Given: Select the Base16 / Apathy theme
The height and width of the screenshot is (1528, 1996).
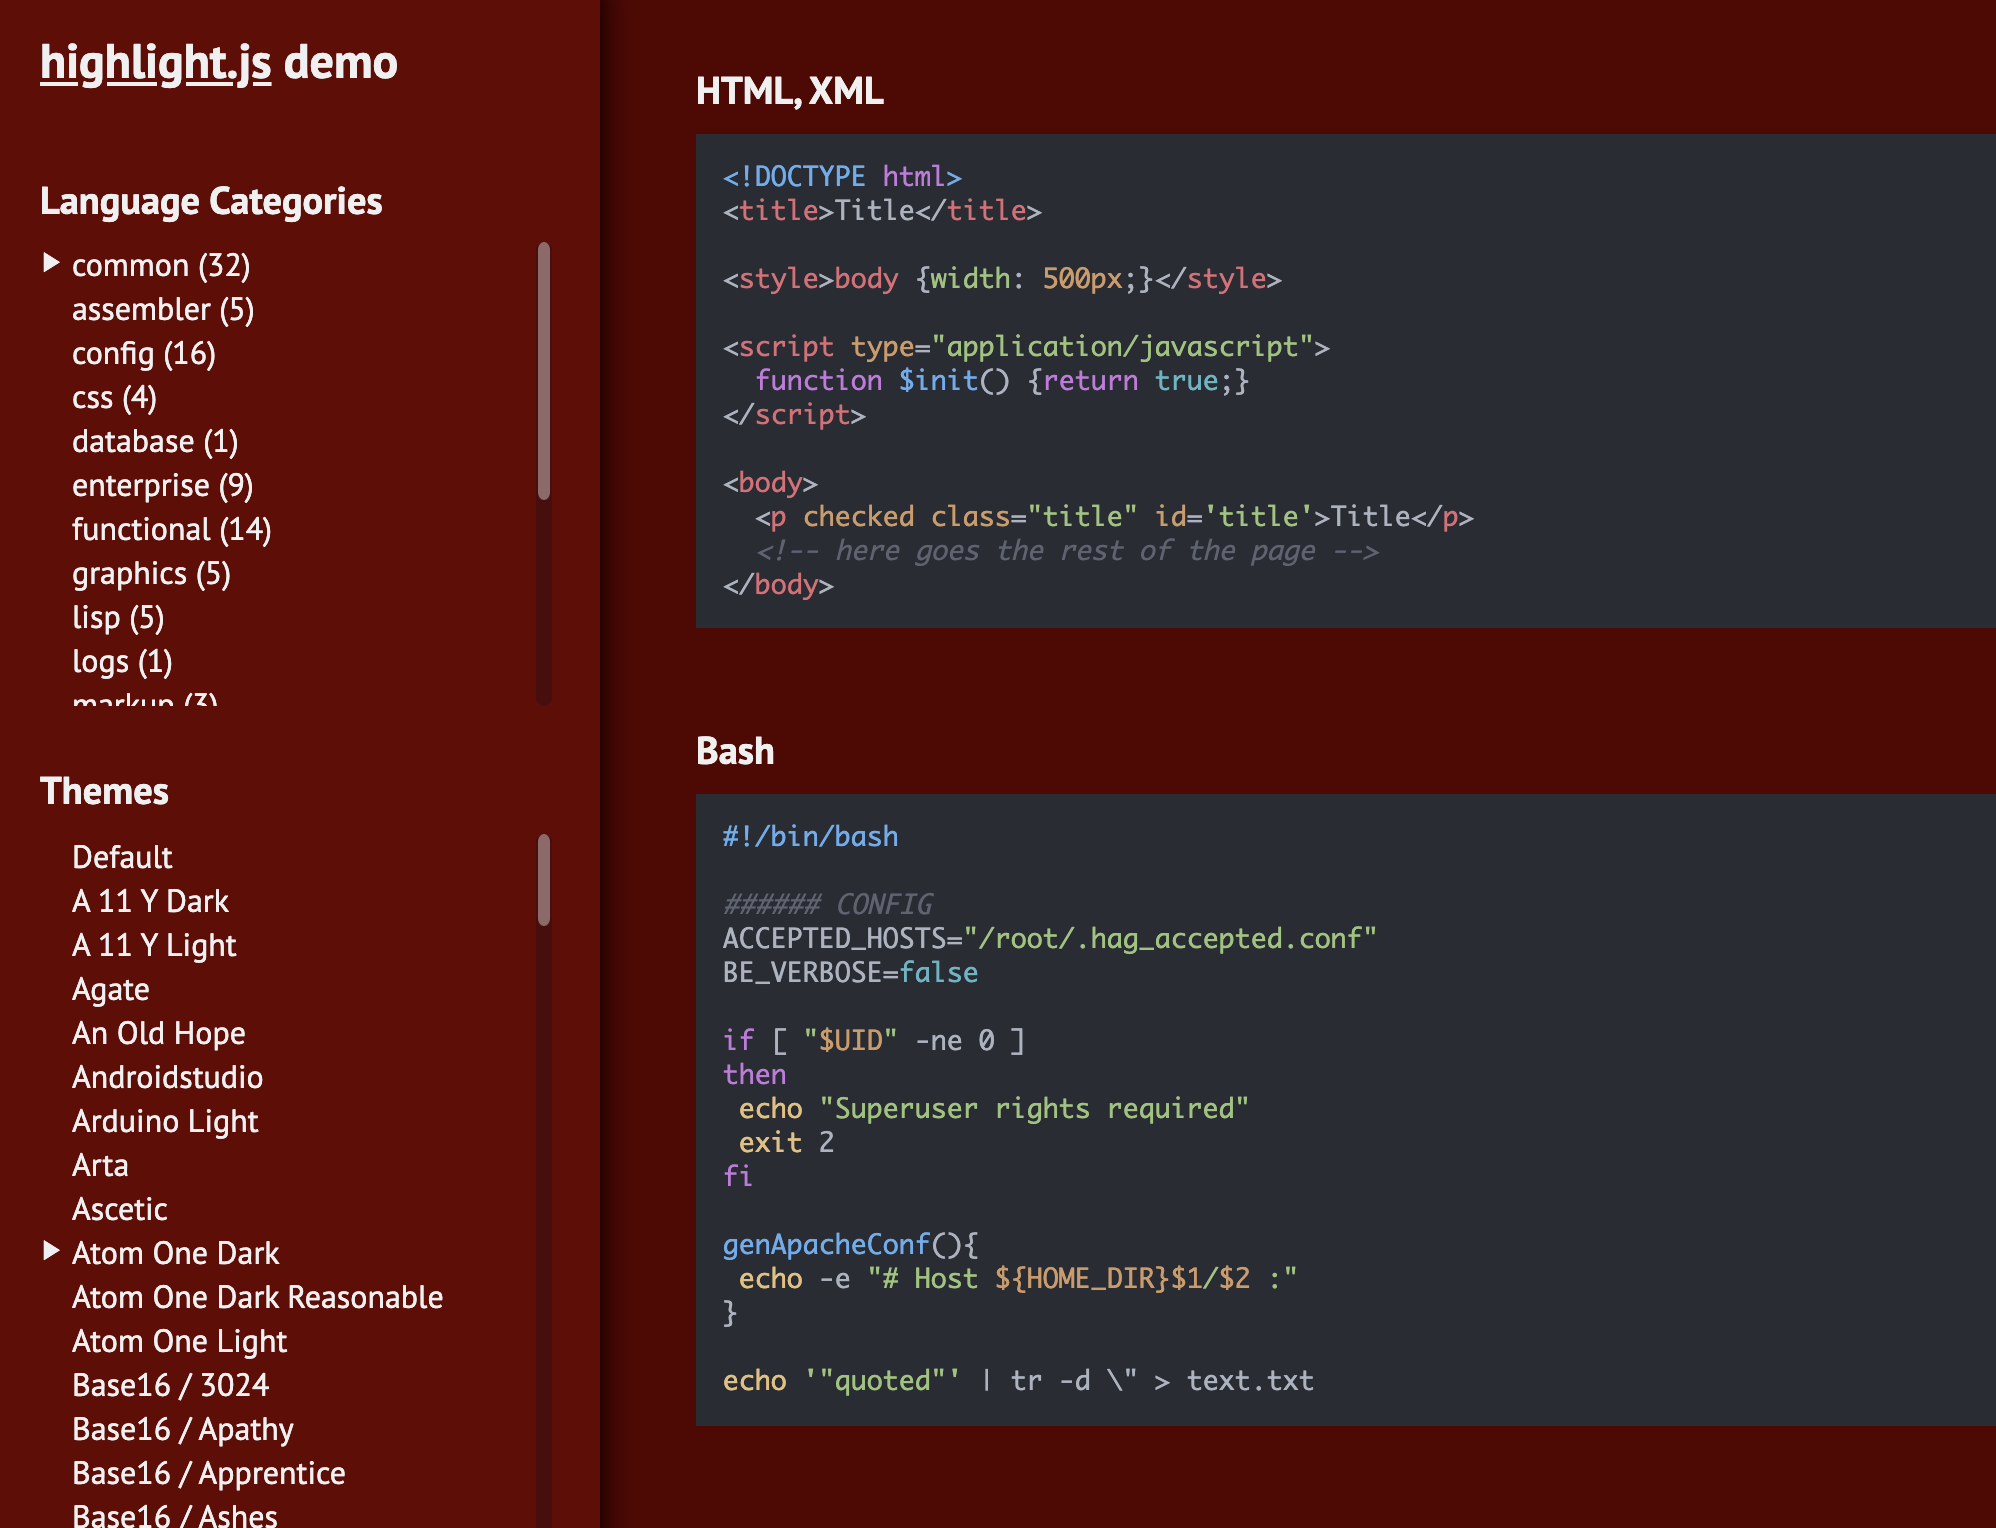Looking at the screenshot, I should (x=182, y=1430).
